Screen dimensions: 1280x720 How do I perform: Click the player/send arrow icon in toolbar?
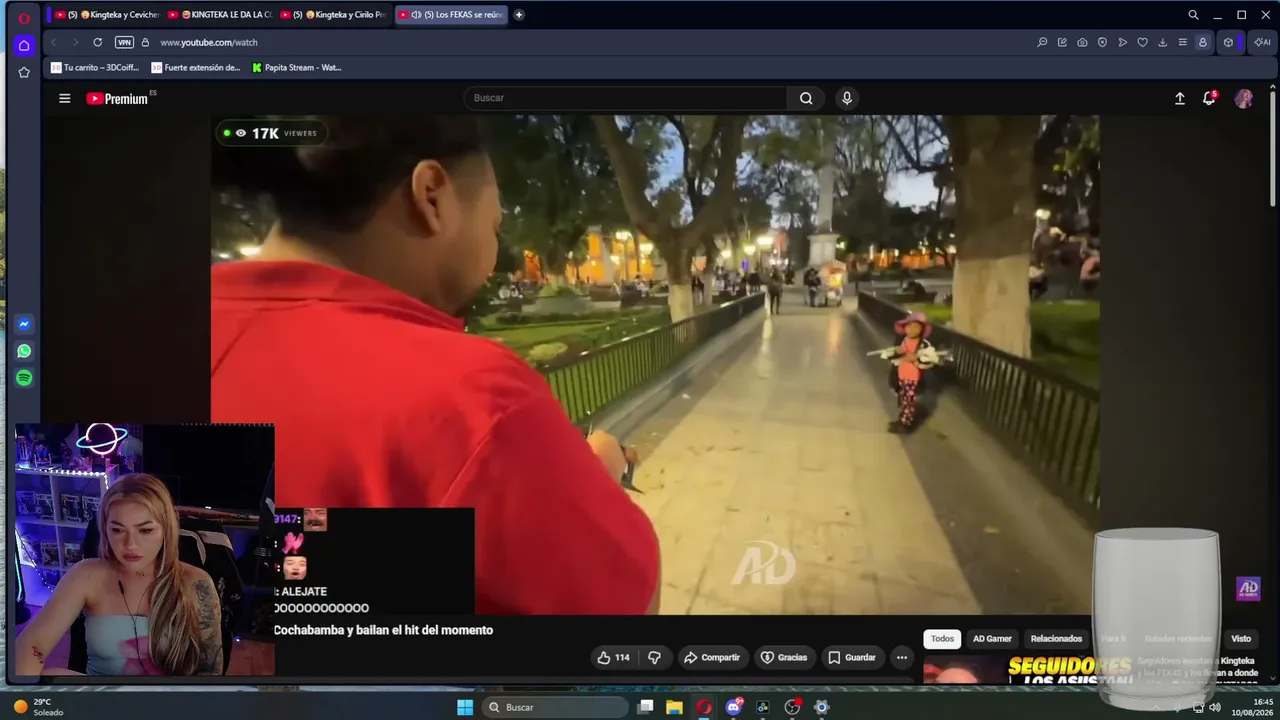pyautogui.click(x=1122, y=42)
